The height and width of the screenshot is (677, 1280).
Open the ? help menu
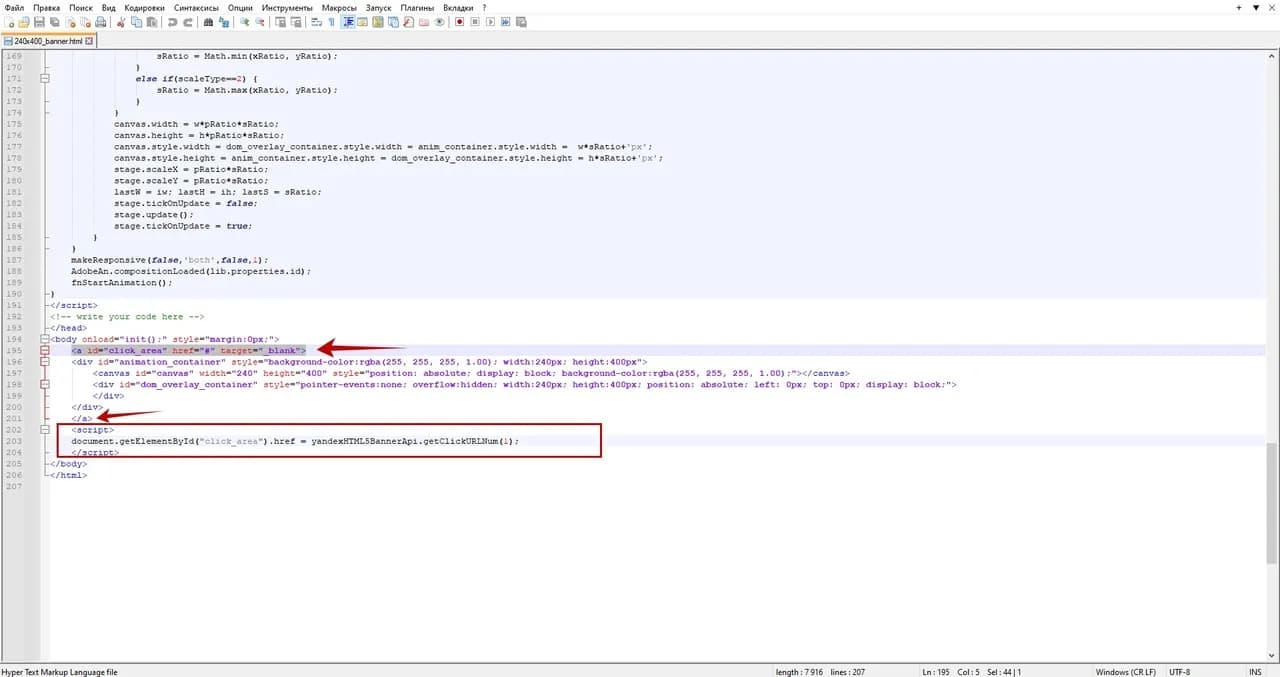click(x=484, y=7)
